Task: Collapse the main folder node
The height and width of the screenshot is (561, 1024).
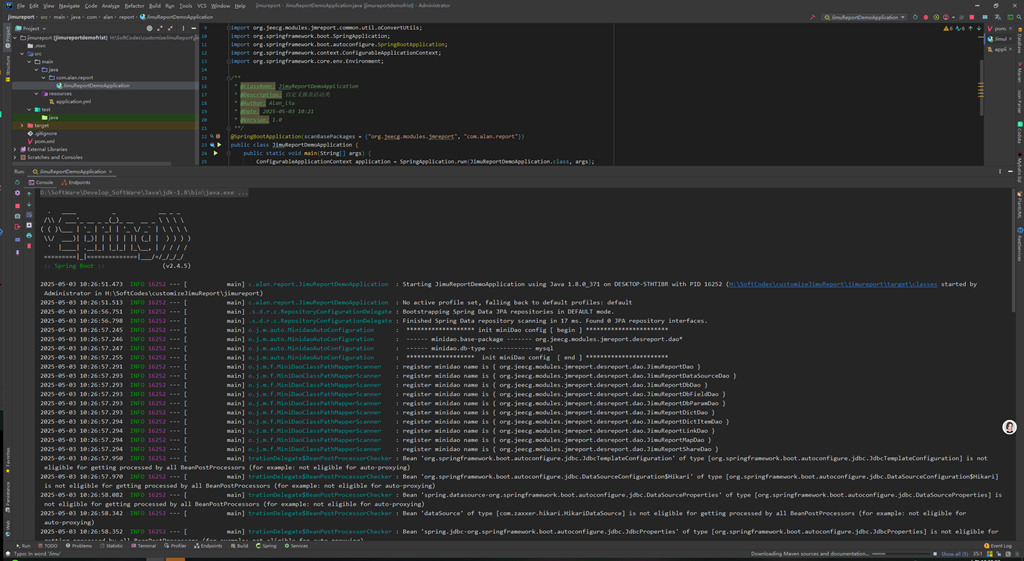Action: click(29, 61)
